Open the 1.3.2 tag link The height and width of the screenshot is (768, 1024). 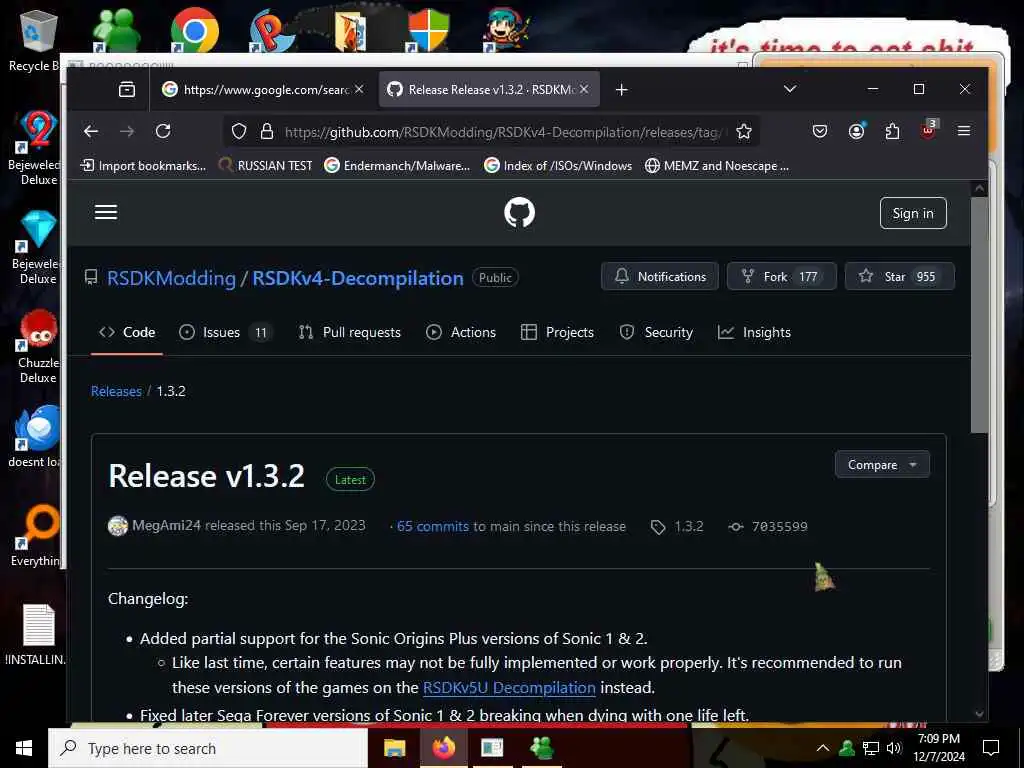pos(677,526)
